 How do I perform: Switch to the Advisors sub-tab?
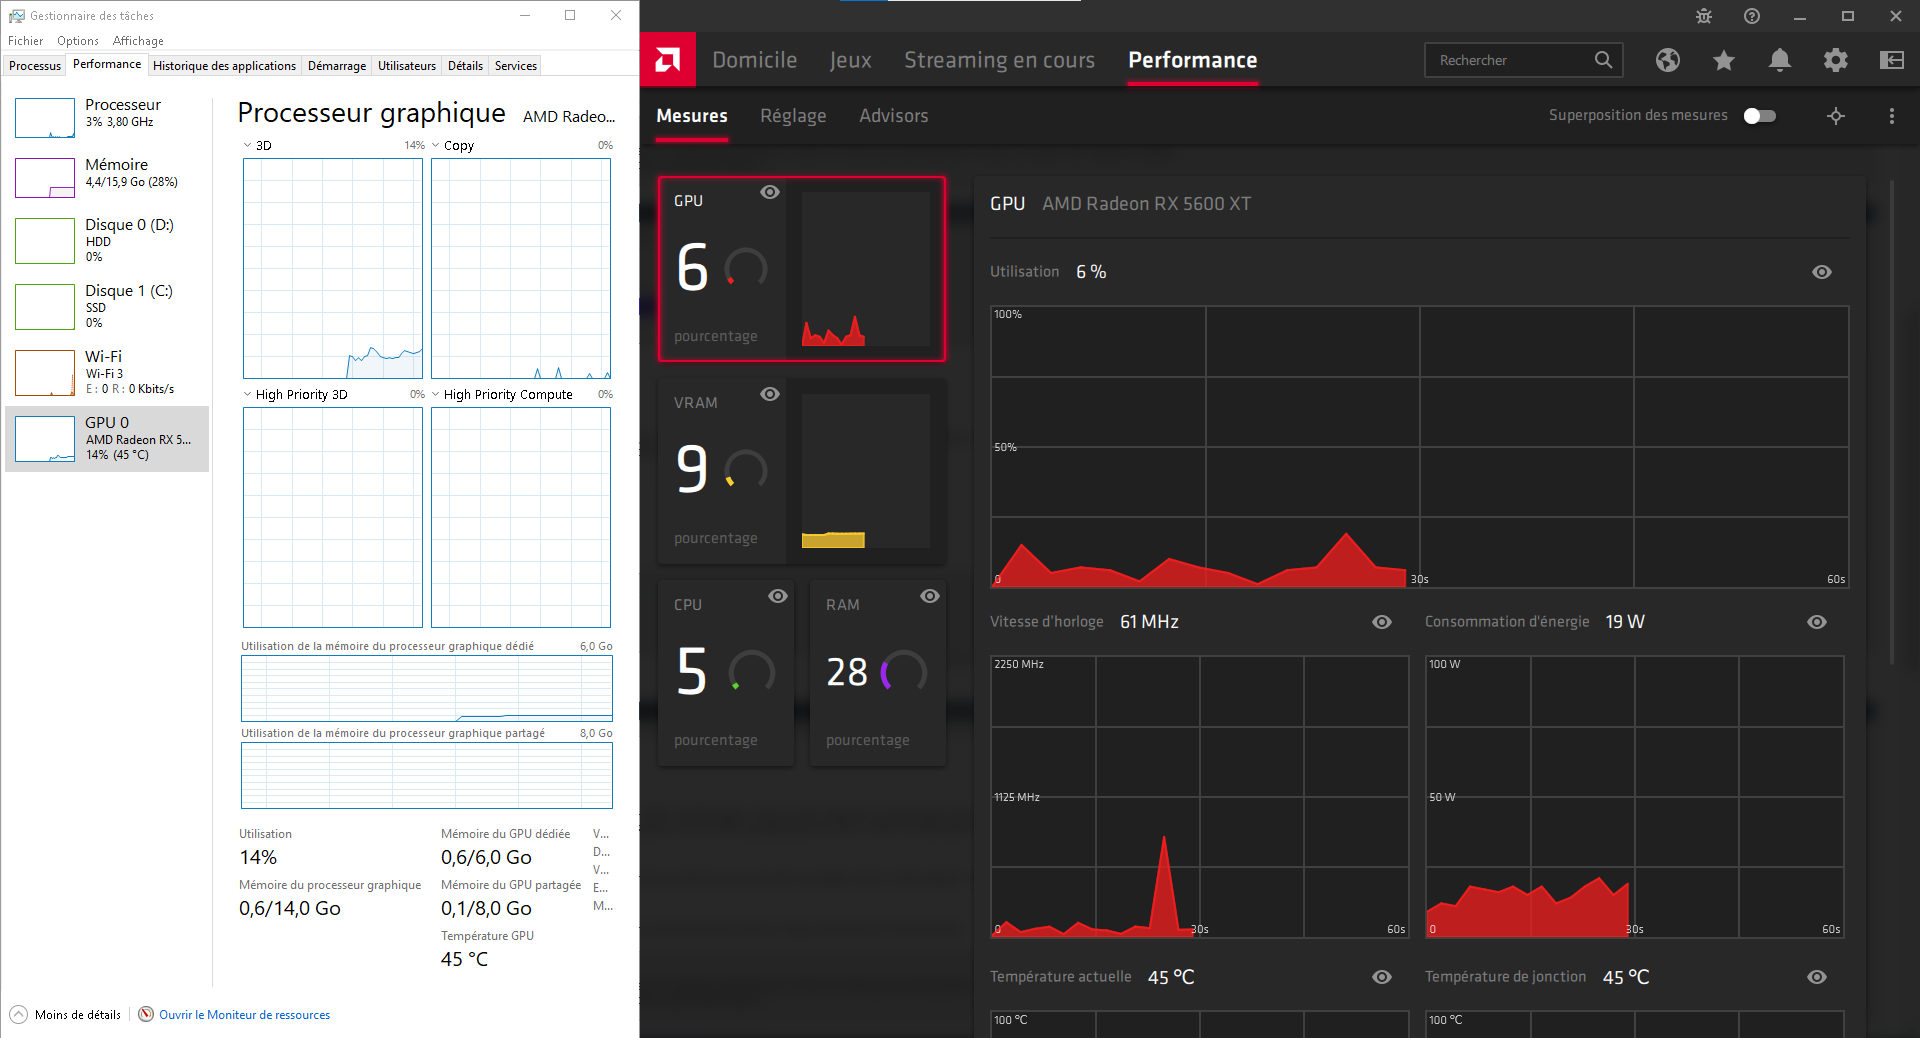(x=894, y=116)
